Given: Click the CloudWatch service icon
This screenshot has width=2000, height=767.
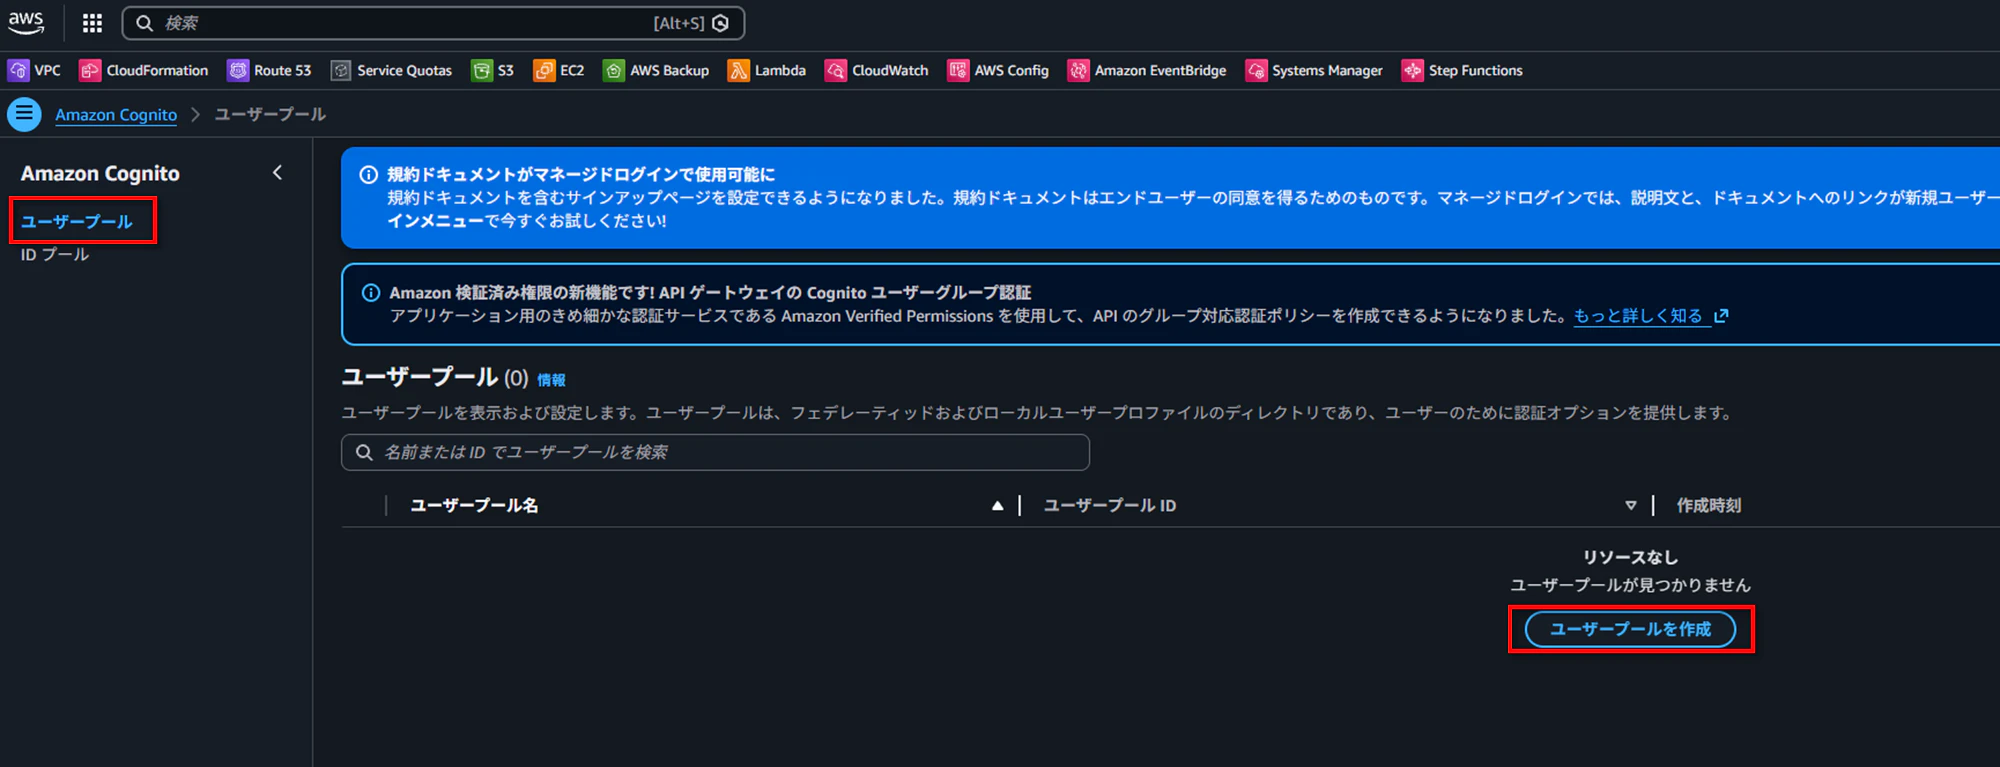Looking at the screenshot, I should (x=836, y=70).
